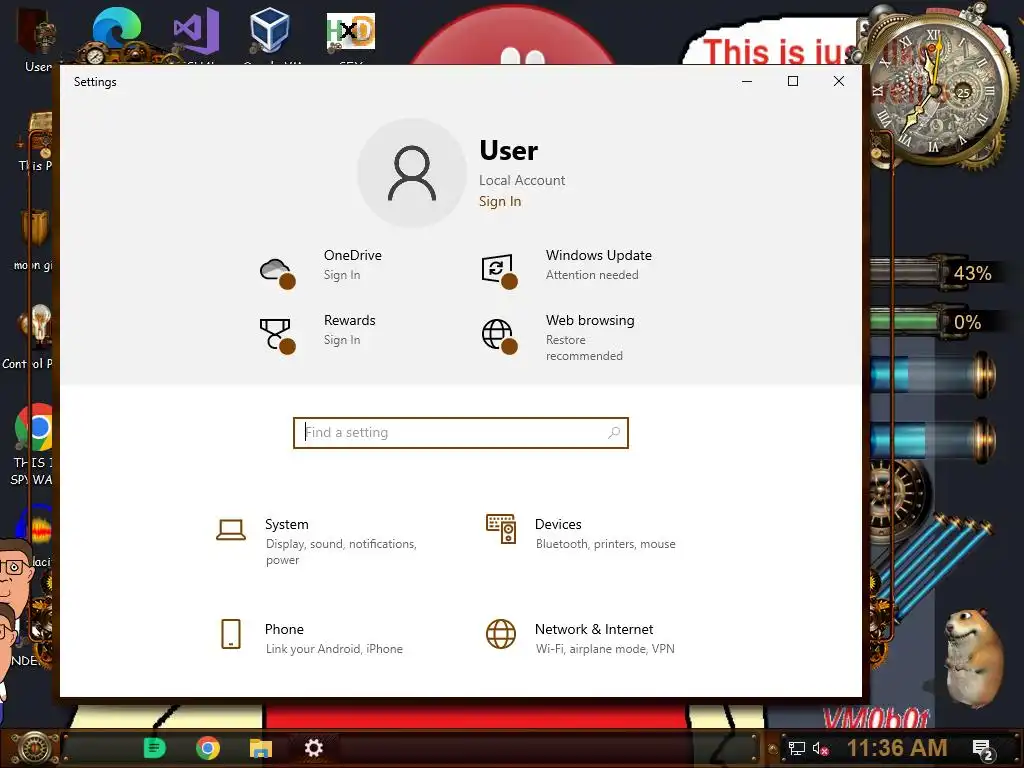Open the Phone icon

231,634
